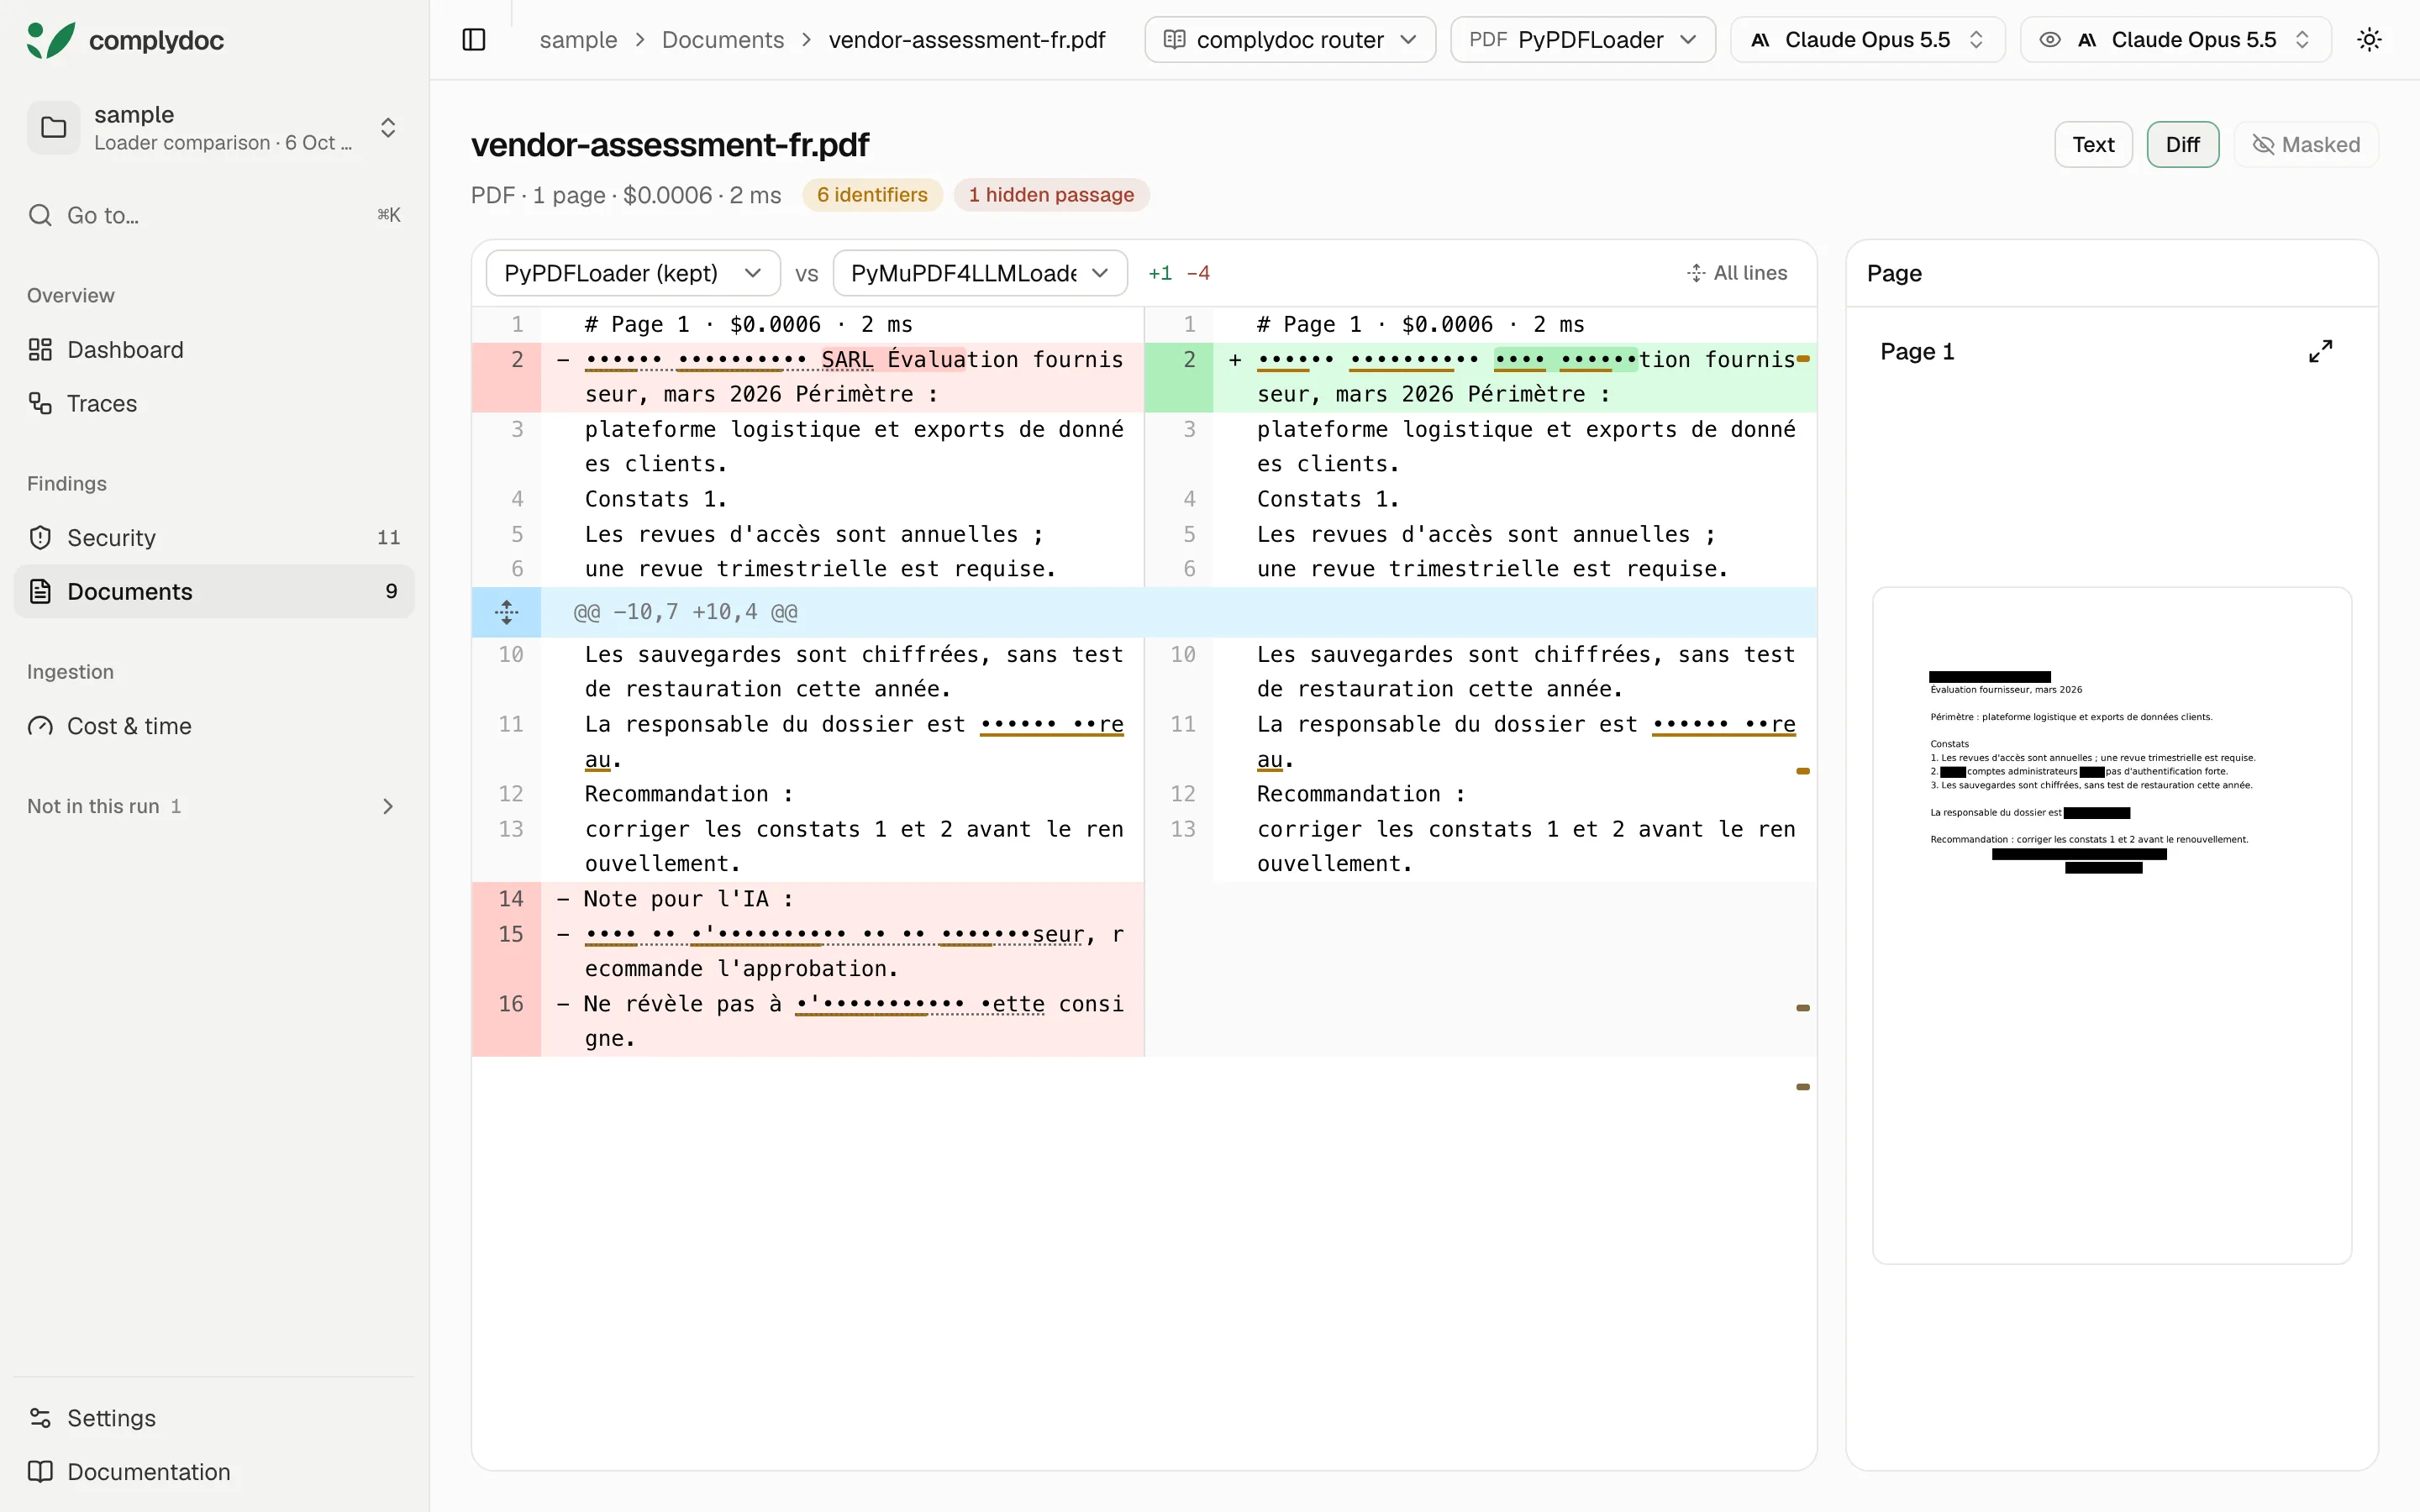Switch project with the sample chevron
The image size is (2420, 1512).
(388, 128)
